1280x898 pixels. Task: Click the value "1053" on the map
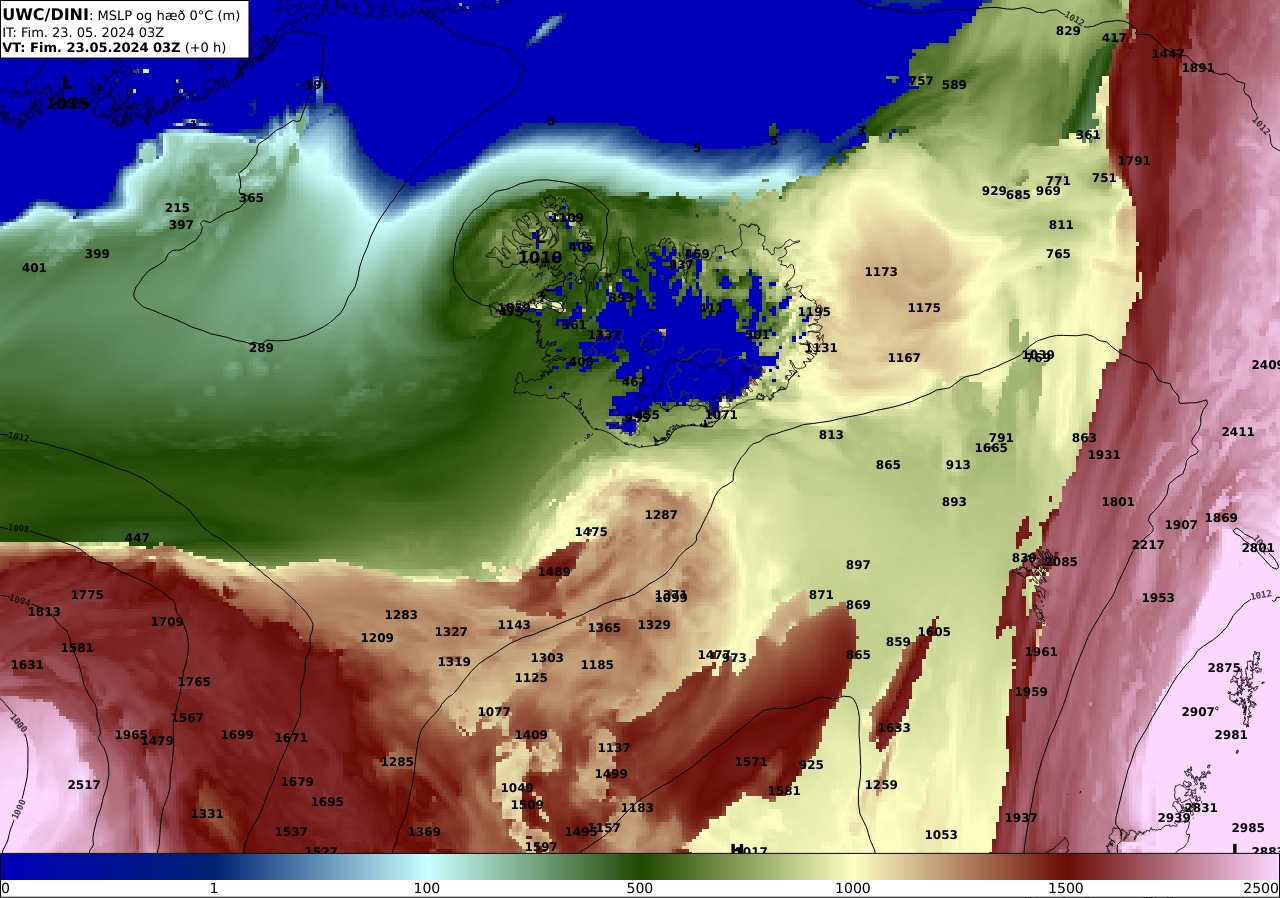[941, 835]
